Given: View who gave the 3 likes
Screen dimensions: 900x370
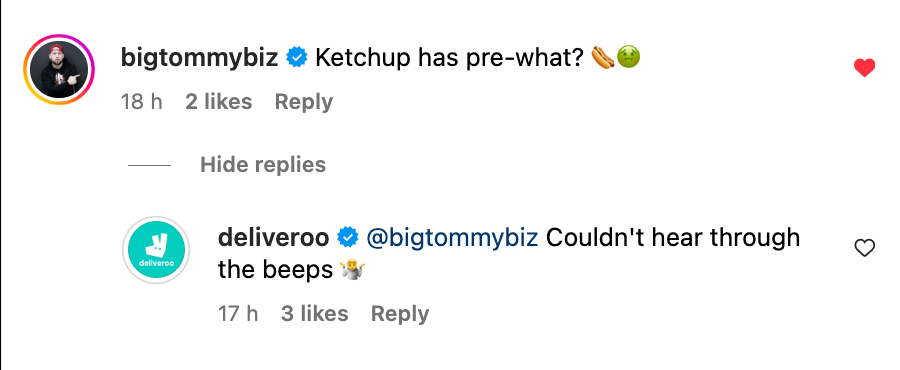Looking at the screenshot, I should point(315,314).
